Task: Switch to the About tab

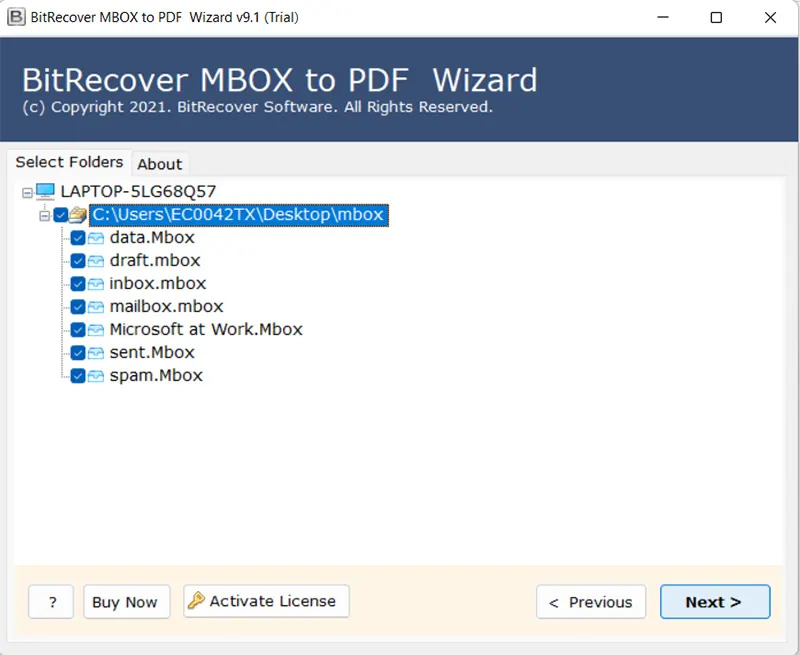Action: point(160,163)
